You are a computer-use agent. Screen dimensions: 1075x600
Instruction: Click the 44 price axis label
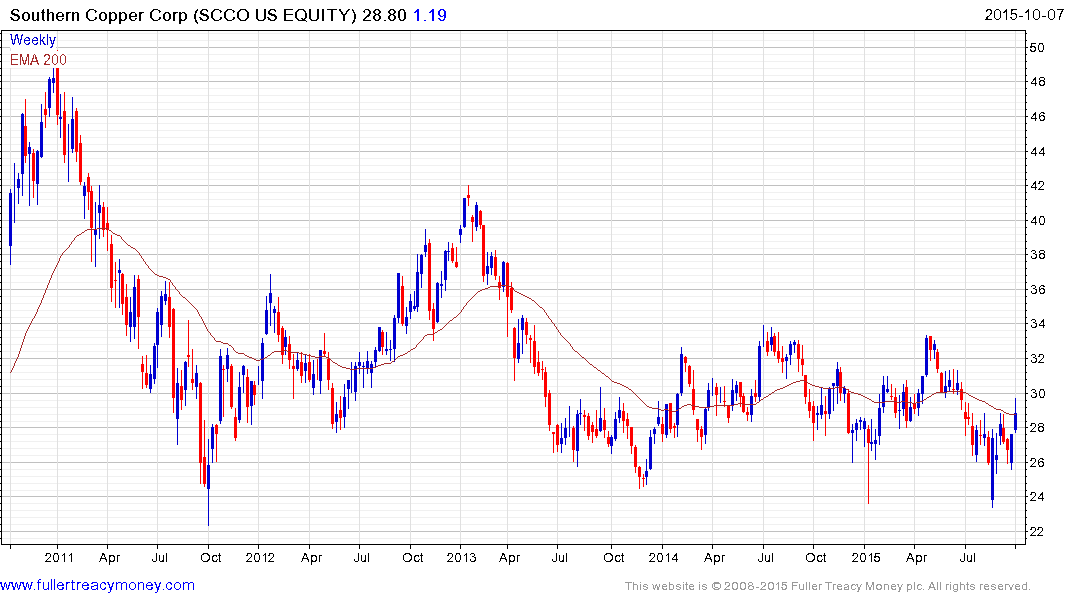[1037, 152]
